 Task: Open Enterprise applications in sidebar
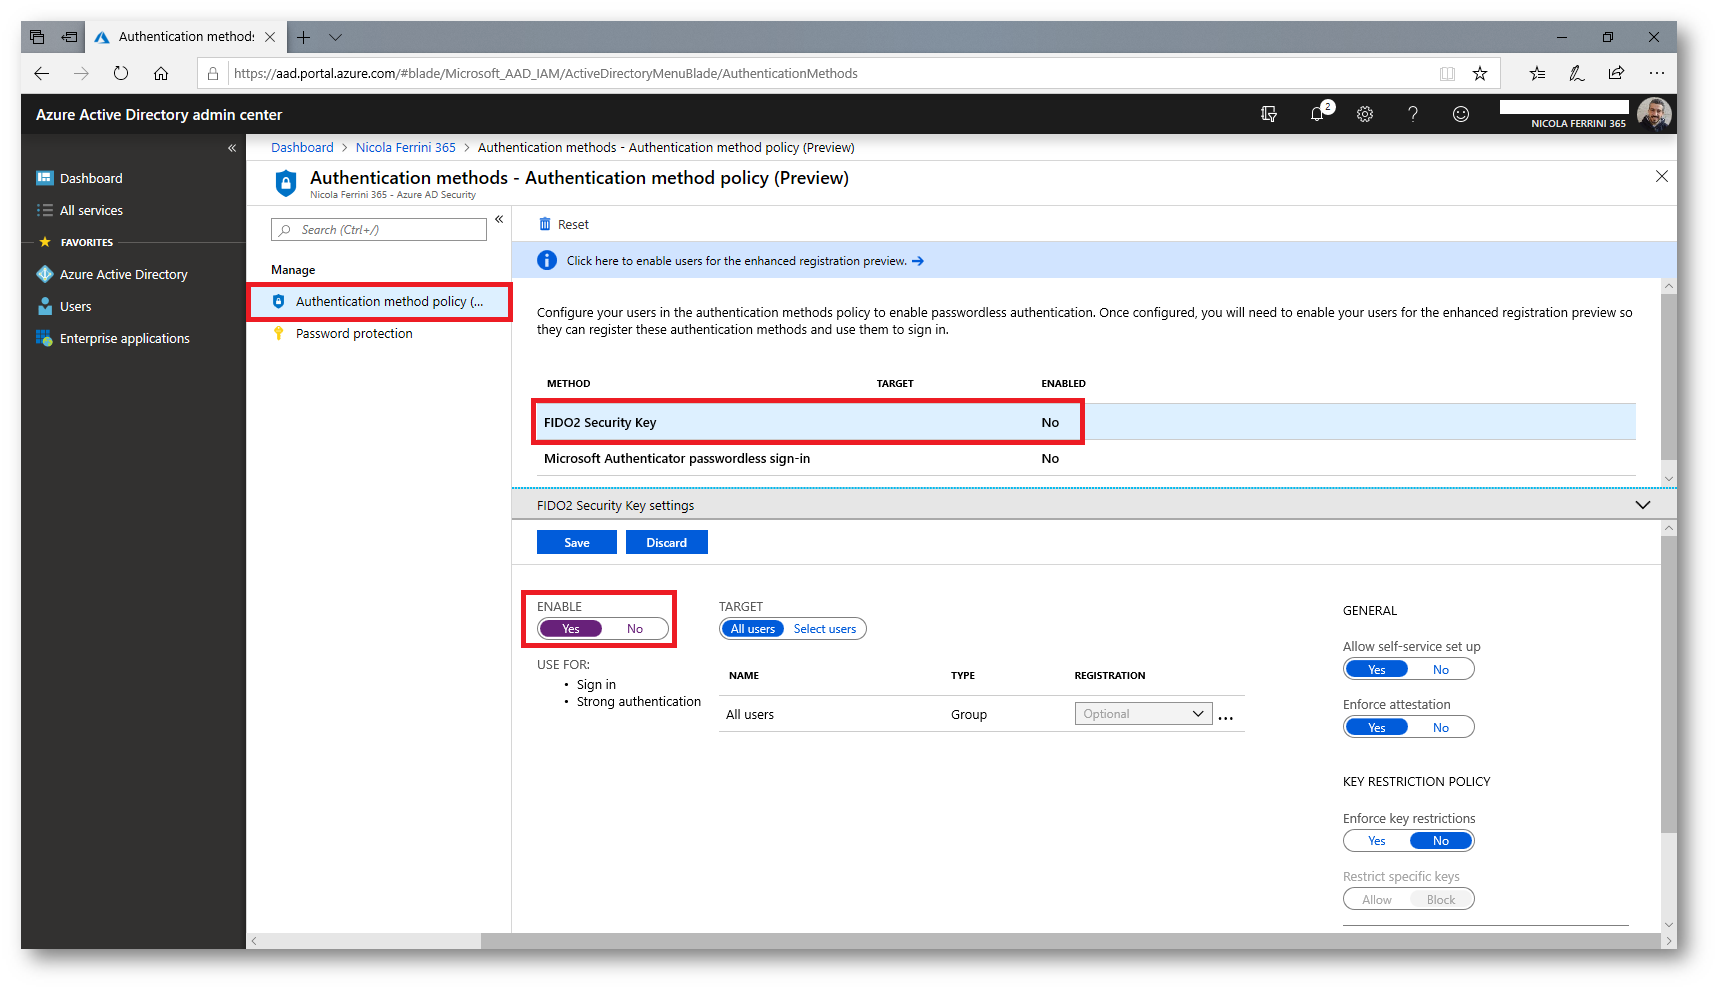tap(124, 339)
